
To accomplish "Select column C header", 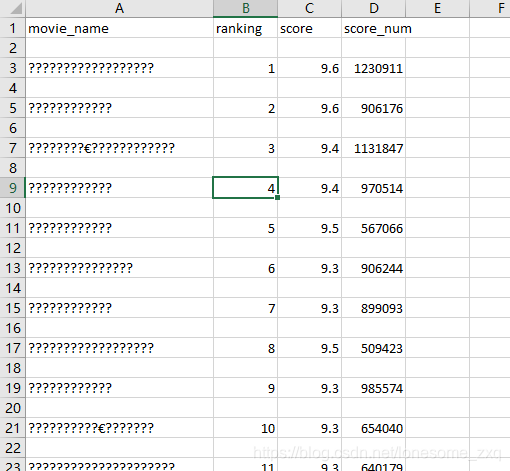I will click(309, 8).
